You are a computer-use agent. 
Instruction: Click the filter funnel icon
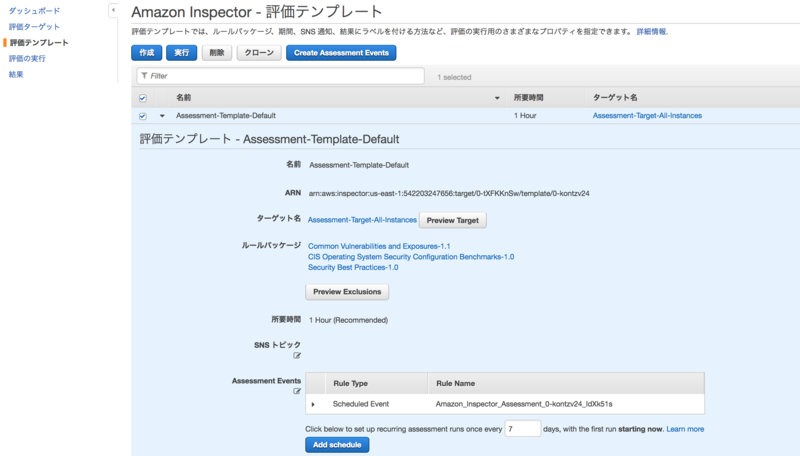click(144, 75)
